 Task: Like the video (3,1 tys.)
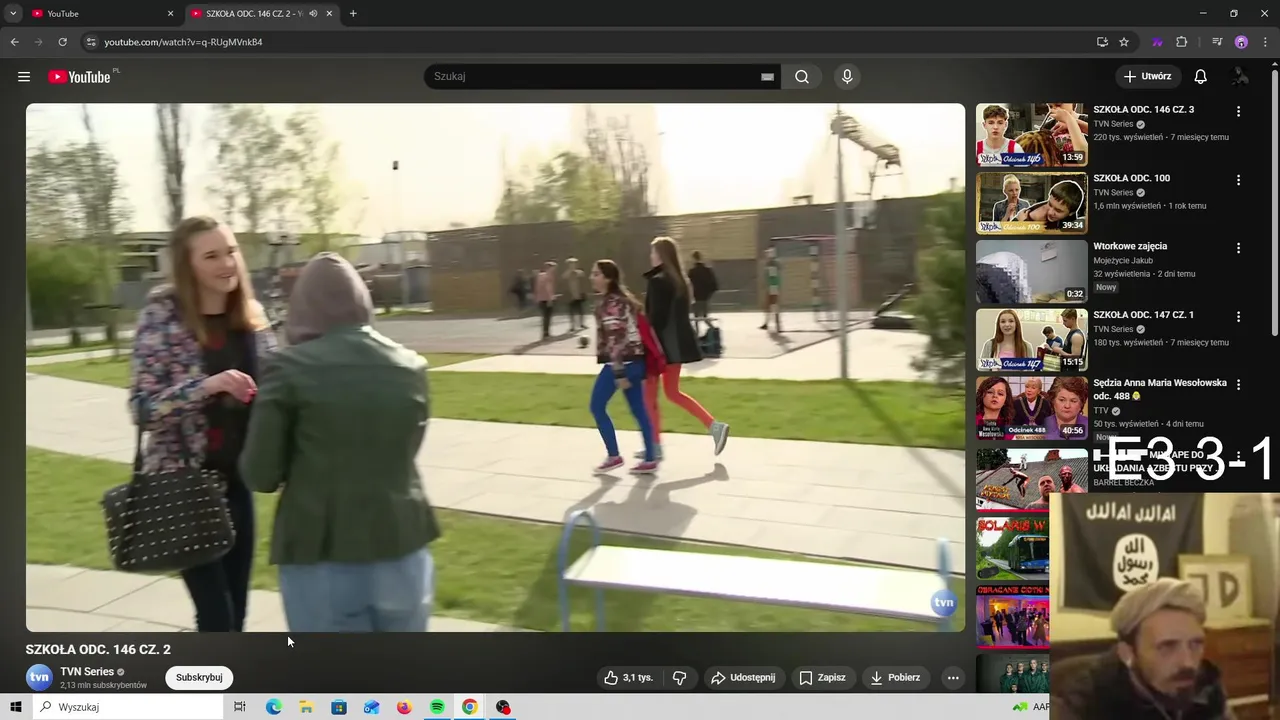629,677
